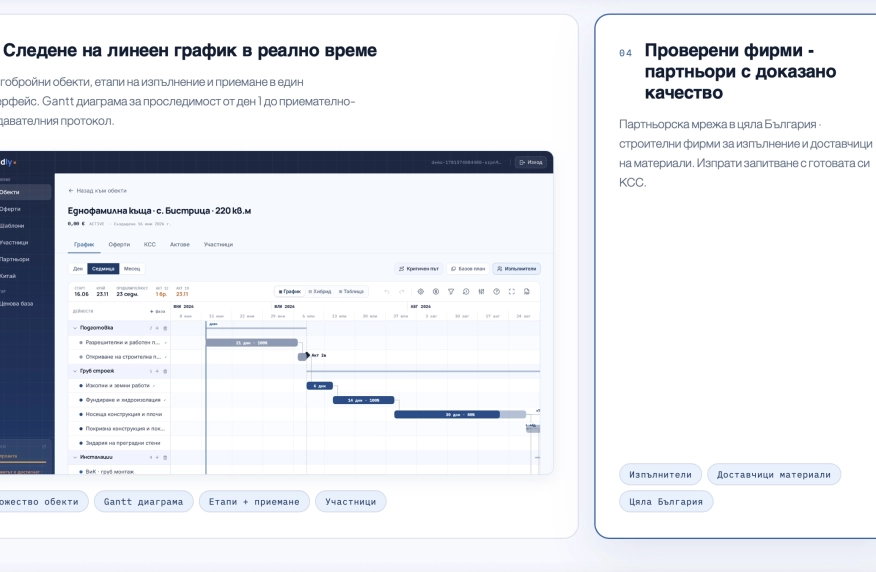The image size is (876, 572).
Task: Select Обекти in the dark sidebar
Action: (25, 192)
